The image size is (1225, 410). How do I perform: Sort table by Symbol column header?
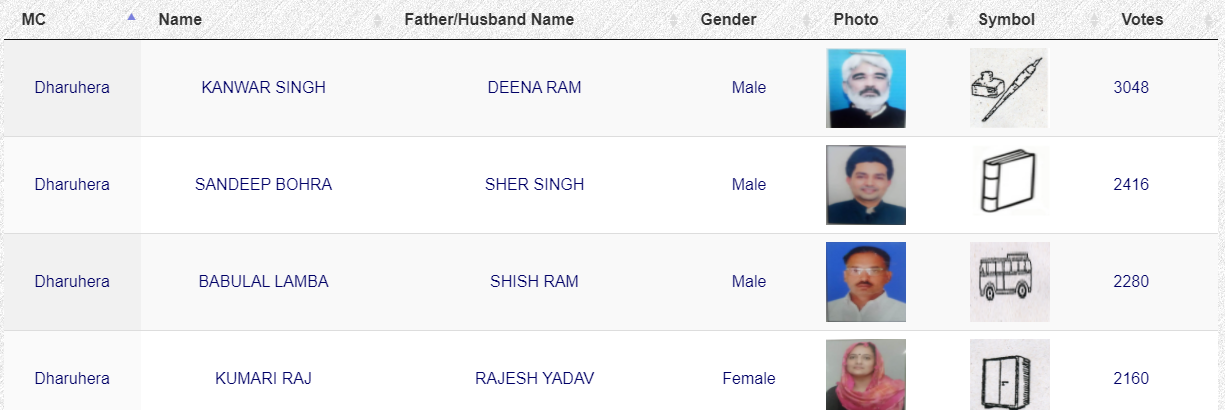1006,20
